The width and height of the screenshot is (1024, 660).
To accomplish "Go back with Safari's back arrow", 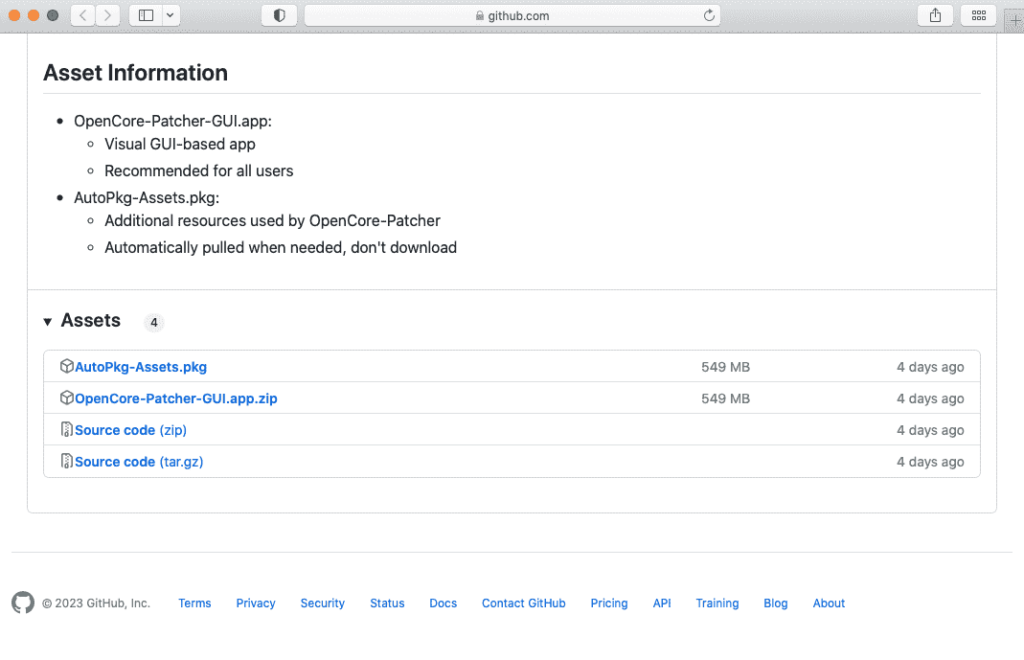I will click(x=83, y=15).
